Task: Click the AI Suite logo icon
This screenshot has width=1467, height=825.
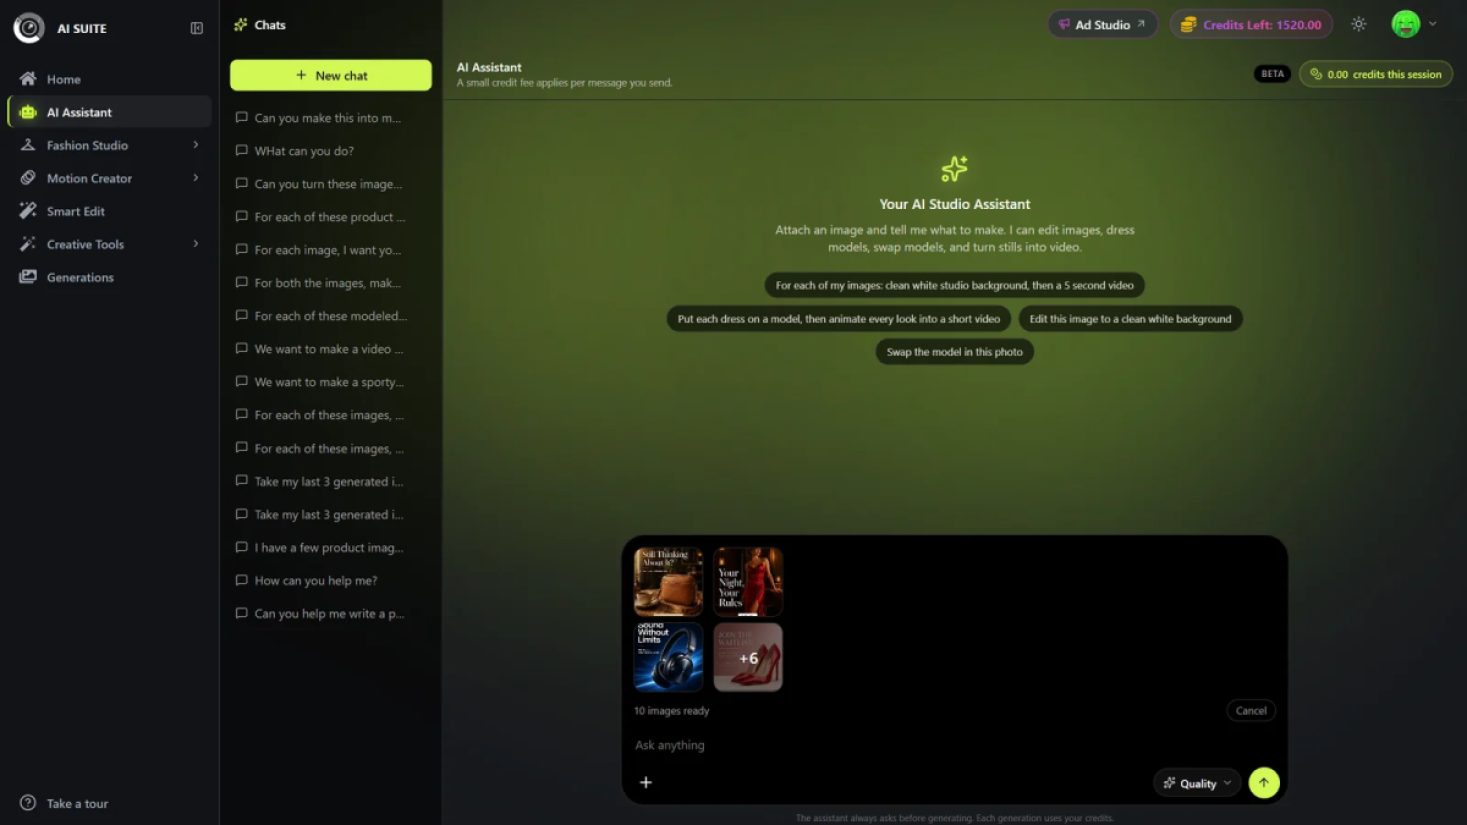Action: pos(28,28)
